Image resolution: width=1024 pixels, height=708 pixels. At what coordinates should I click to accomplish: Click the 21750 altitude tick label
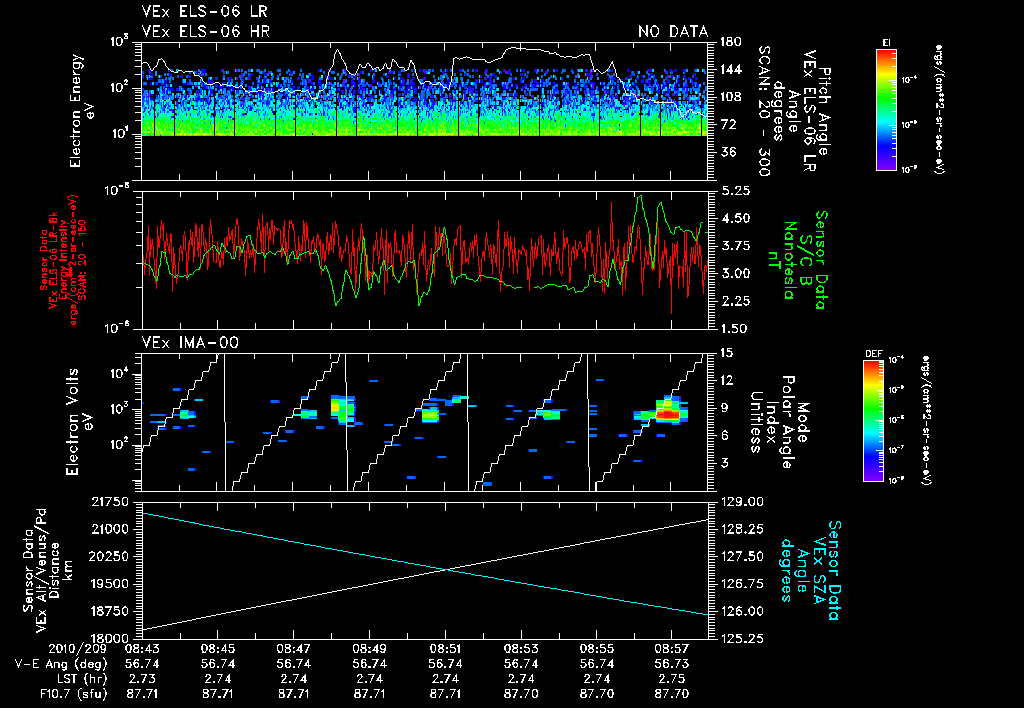pos(111,502)
